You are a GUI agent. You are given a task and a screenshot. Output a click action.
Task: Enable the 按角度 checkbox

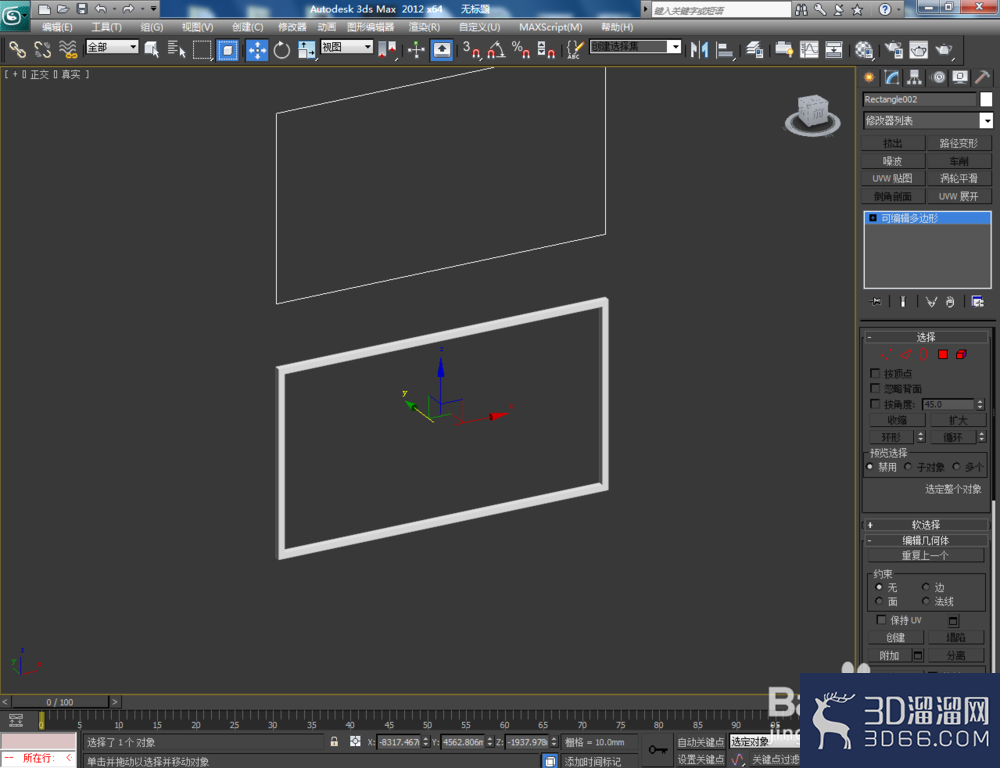click(875, 404)
